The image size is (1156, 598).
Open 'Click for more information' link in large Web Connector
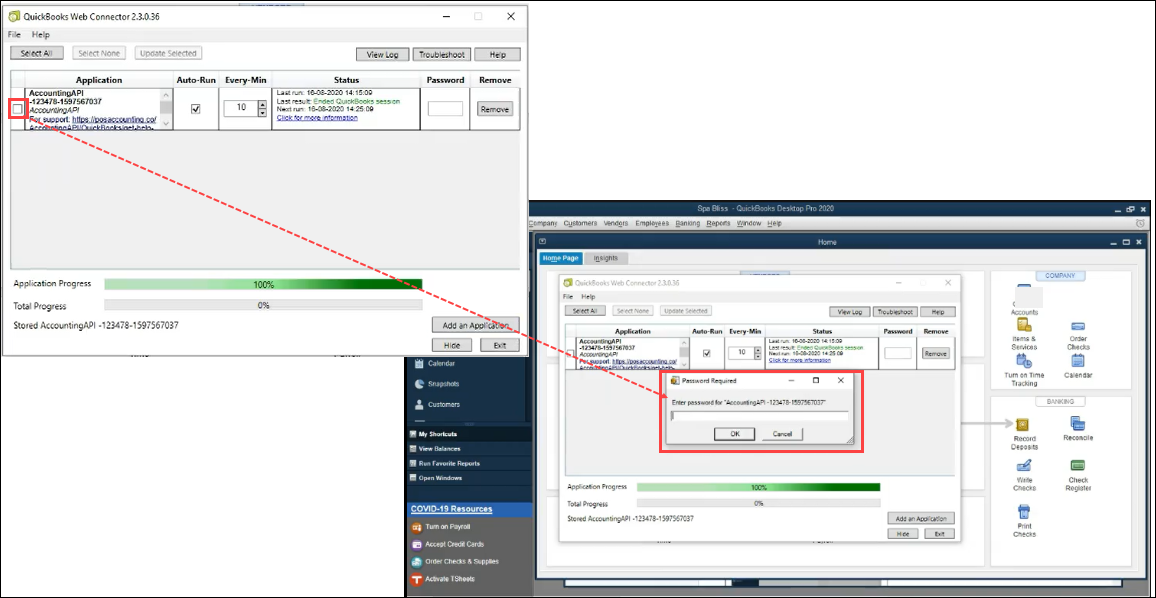pos(317,117)
